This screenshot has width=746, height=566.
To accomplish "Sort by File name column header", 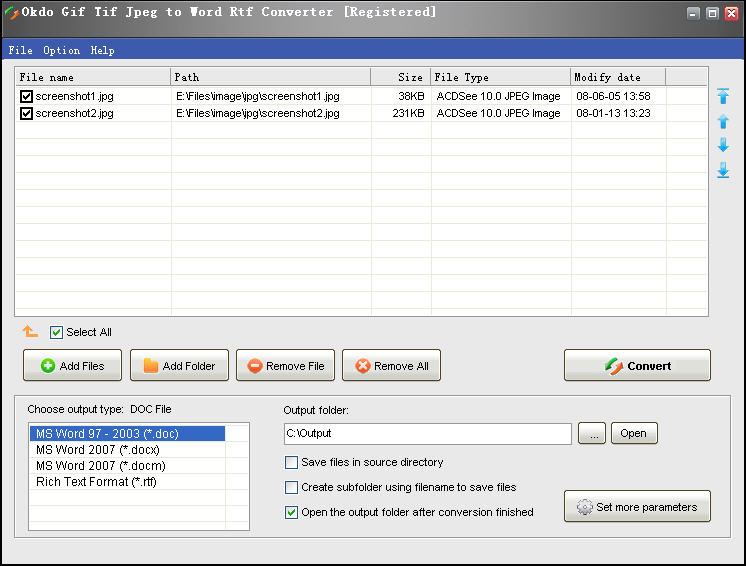I will click(93, 77).
